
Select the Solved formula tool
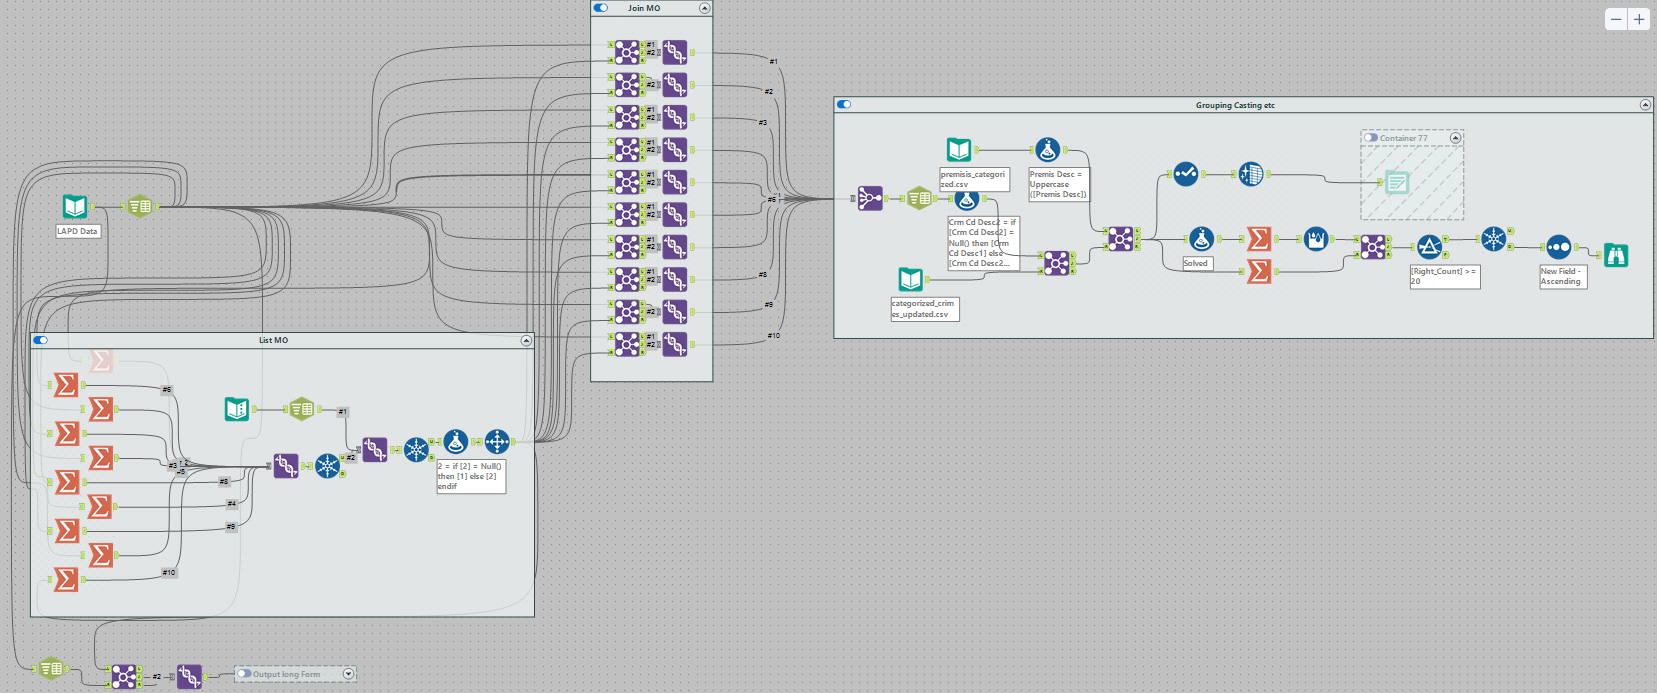coord(1201,239)
